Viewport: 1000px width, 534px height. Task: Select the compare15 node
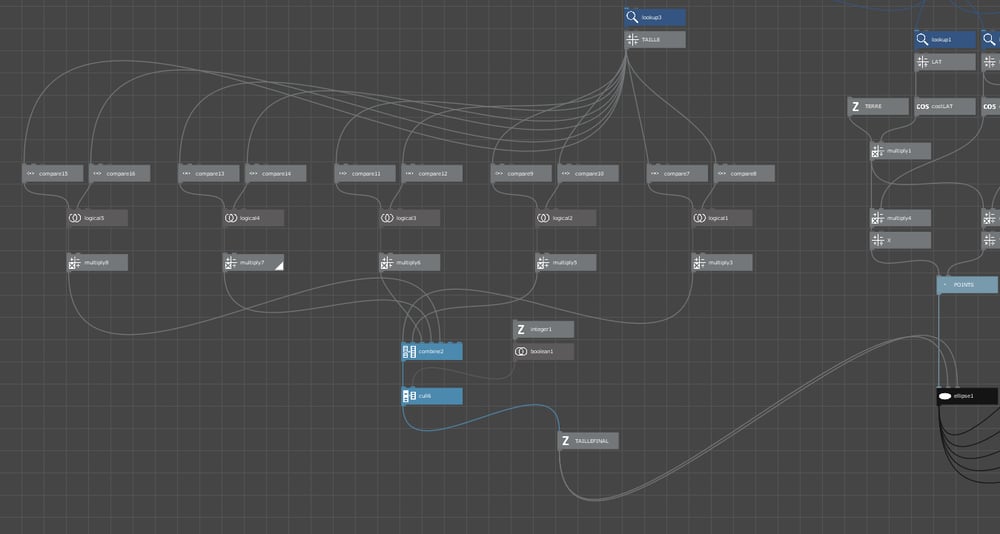[x=53, y=174]
